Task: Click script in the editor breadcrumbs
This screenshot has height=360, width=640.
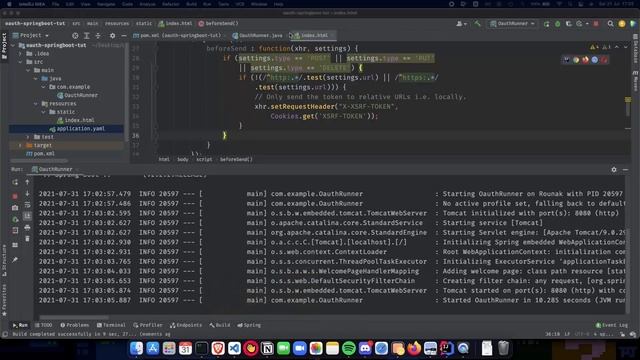Action: [204, 160]
